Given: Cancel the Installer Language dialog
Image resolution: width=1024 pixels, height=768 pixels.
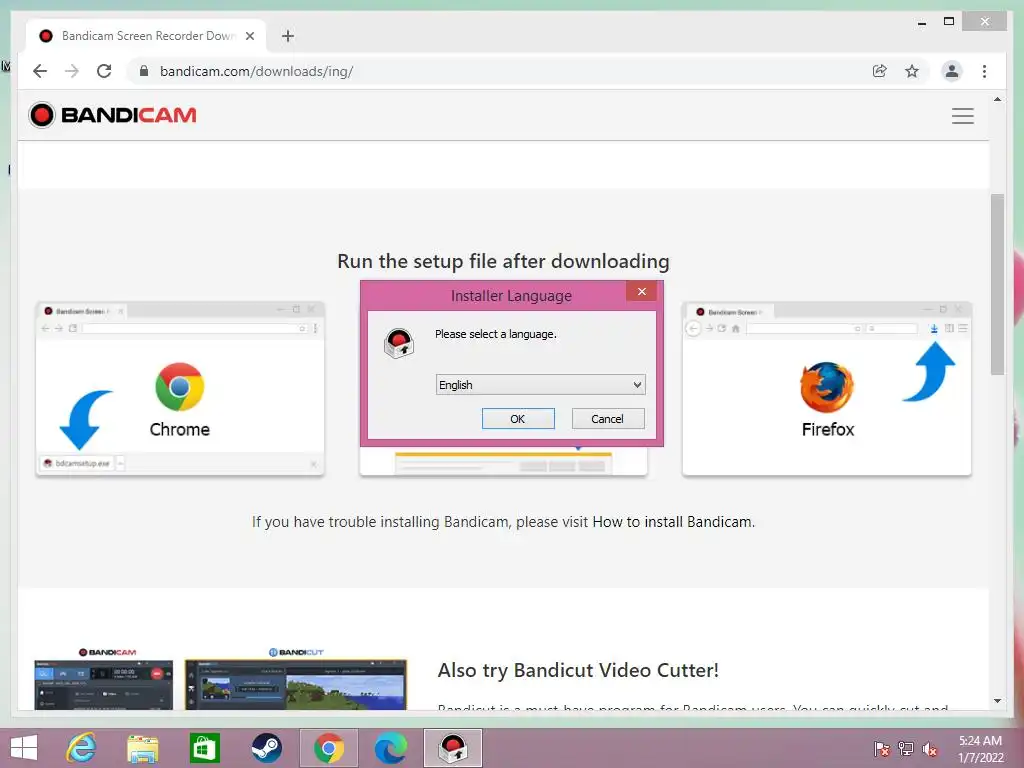Looking at the screenshot, I should pyautogui.click(x=607, y=419).
